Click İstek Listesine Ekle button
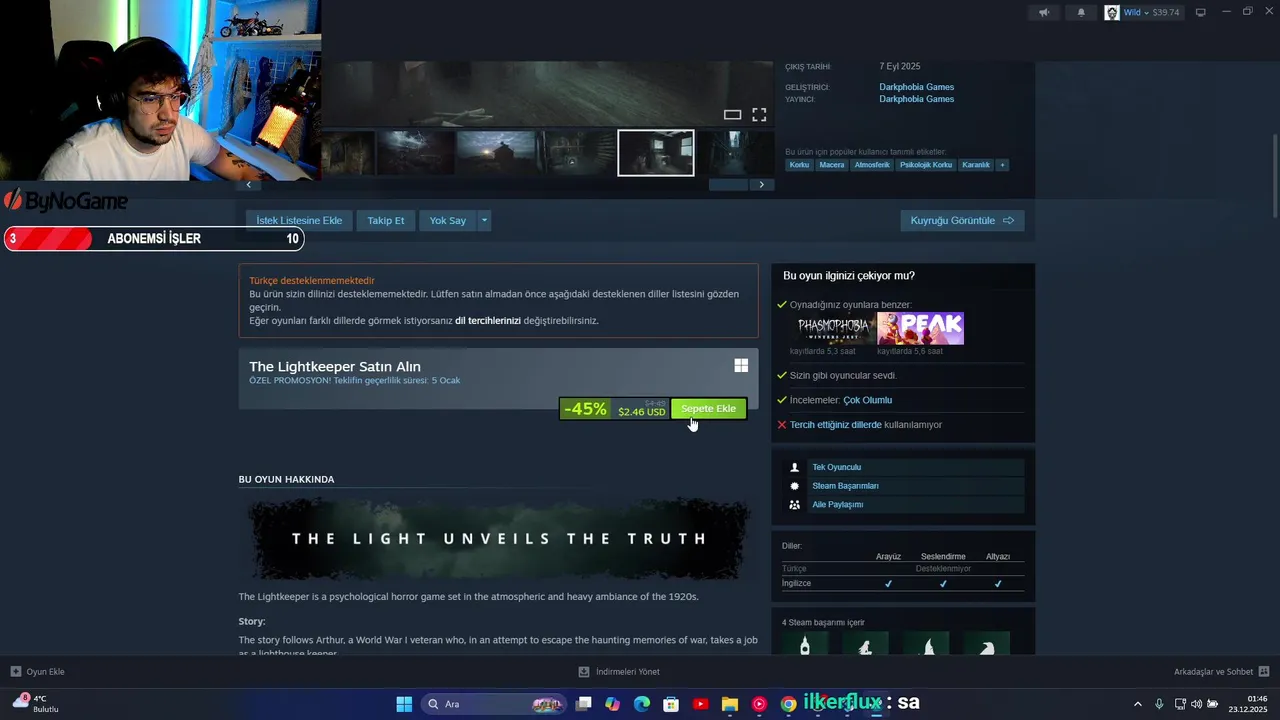 299,220
